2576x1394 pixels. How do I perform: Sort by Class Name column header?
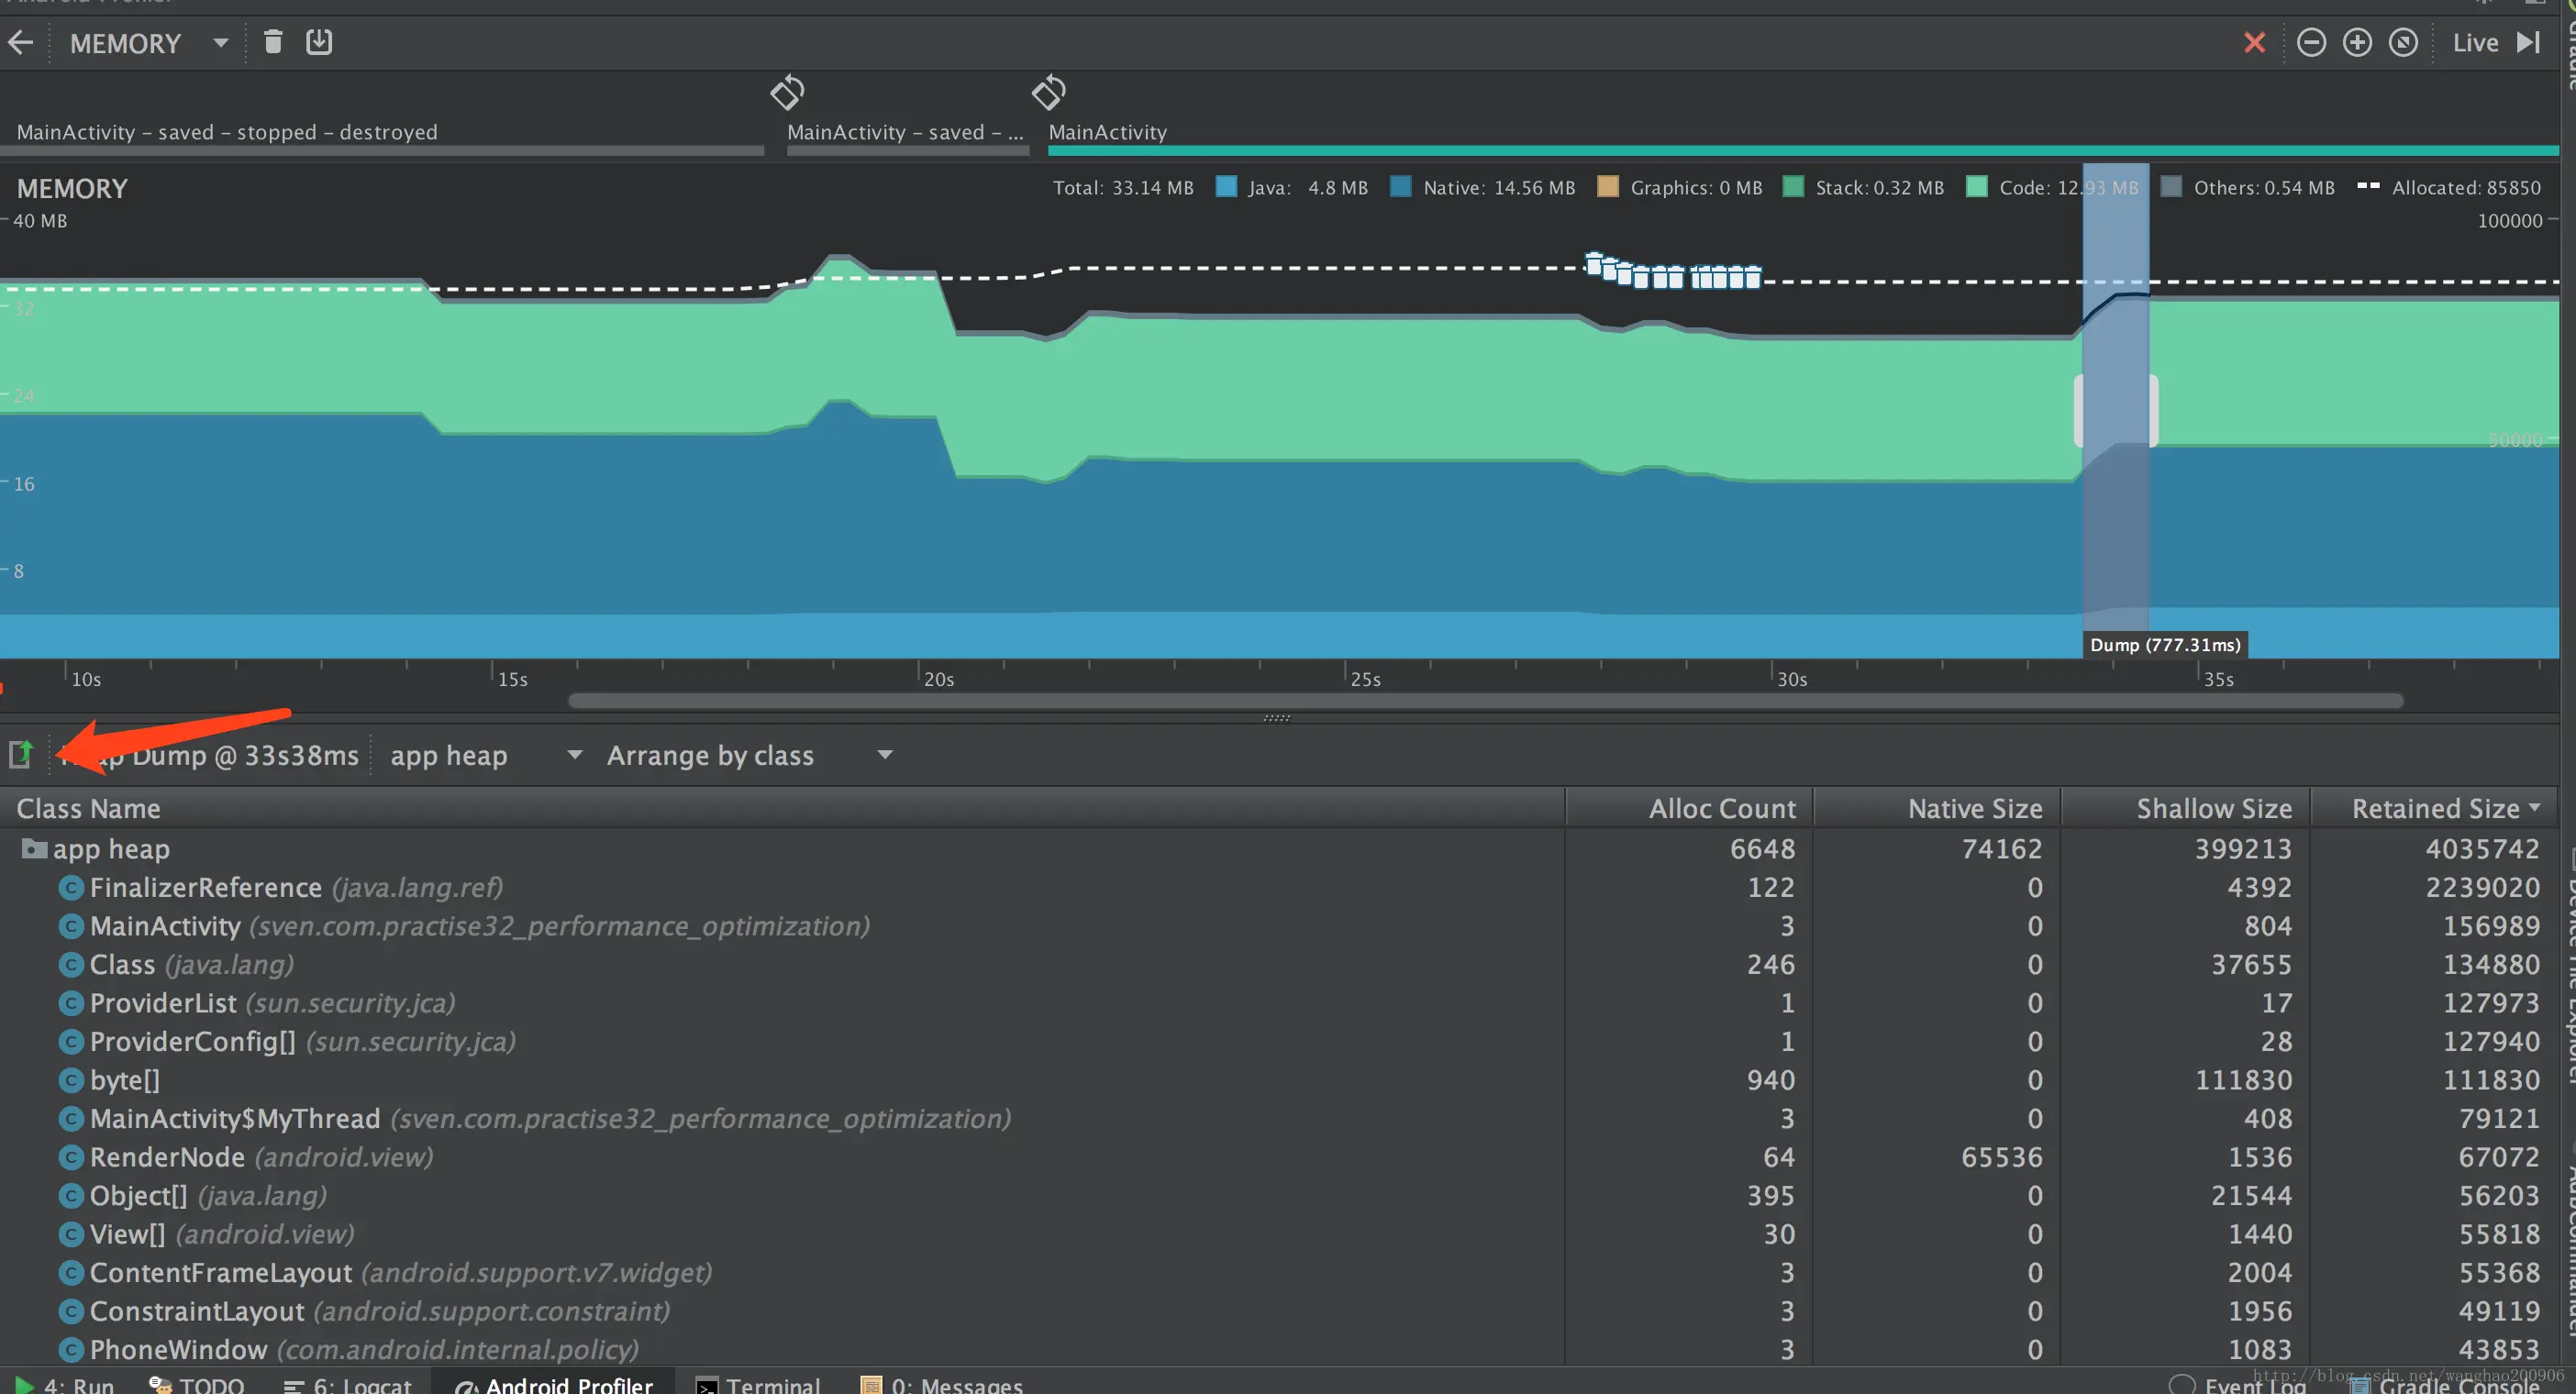tap(782, 808)
